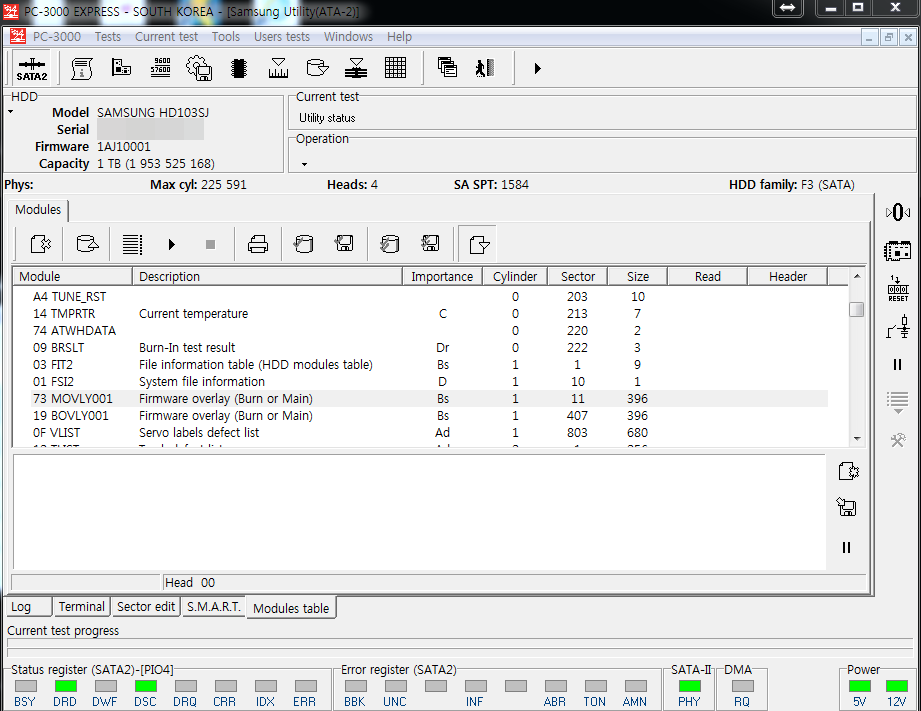Click the save floppy icon beside log area
This screenshot has height=711, width=921.
pos(846,507)
